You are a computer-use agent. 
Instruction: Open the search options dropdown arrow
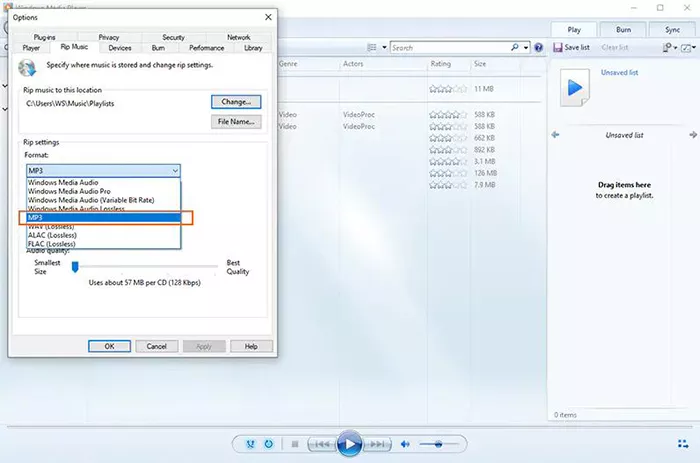[x=526, y=47]
